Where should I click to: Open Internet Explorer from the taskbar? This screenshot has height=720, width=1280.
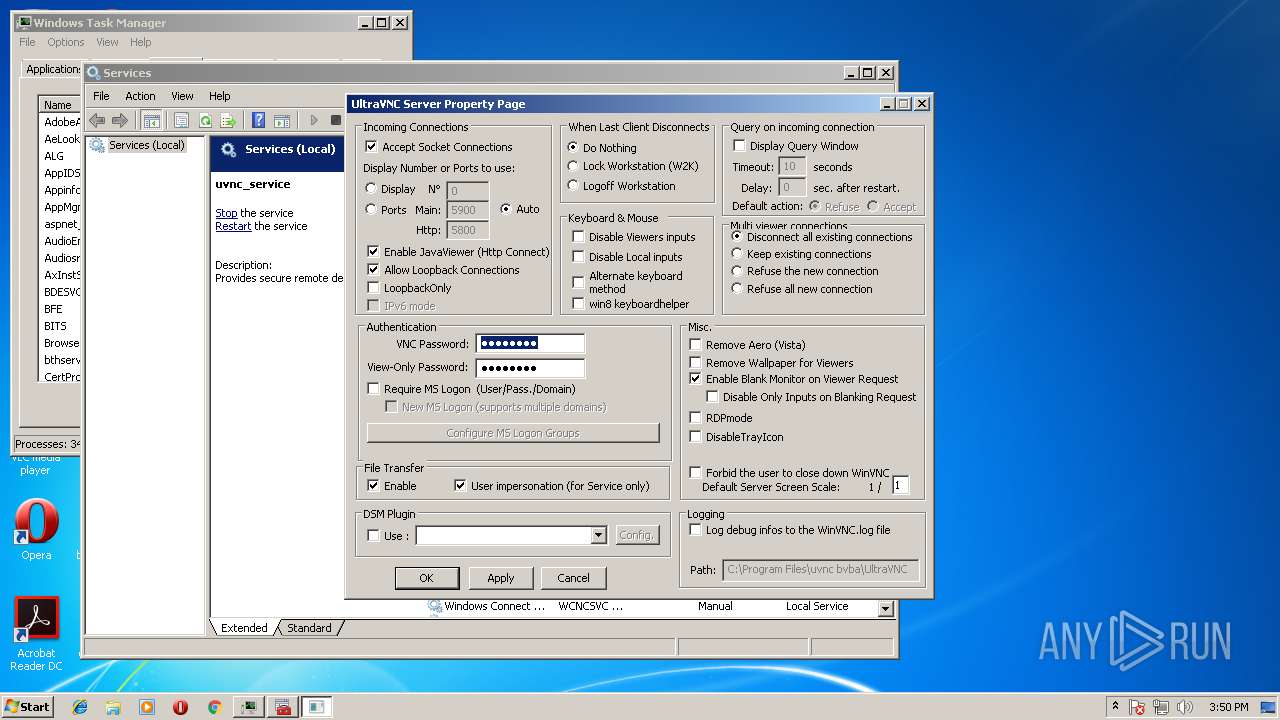pos(81,707)
